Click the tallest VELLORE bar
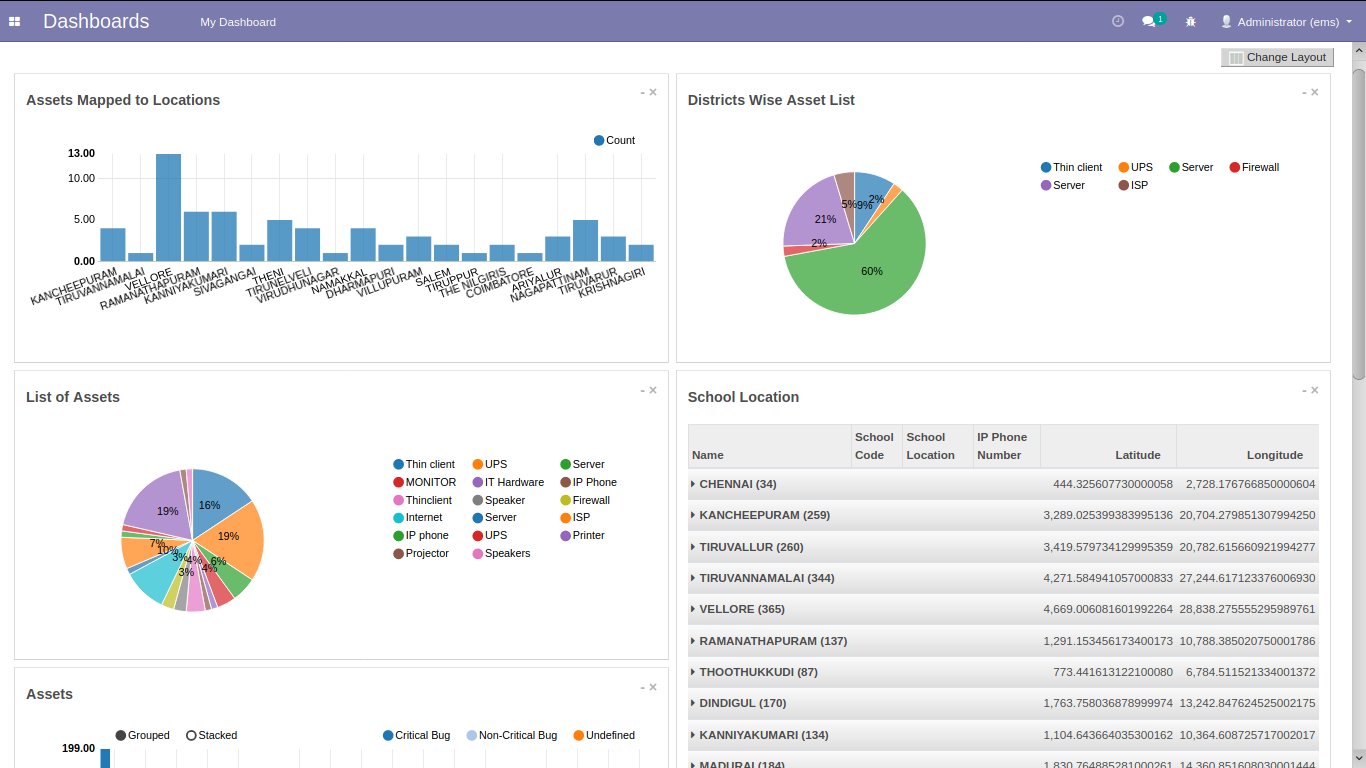This screenshot has width=1366, height=768. (x=168, y=207)
